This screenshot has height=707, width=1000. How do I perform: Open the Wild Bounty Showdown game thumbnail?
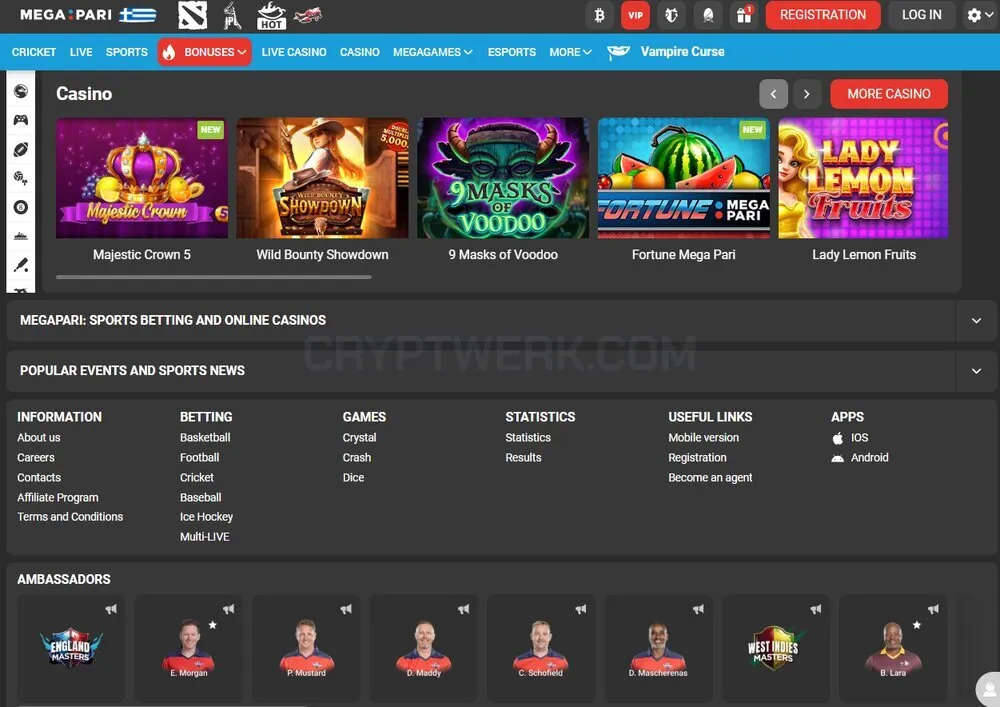pos(322,178)
